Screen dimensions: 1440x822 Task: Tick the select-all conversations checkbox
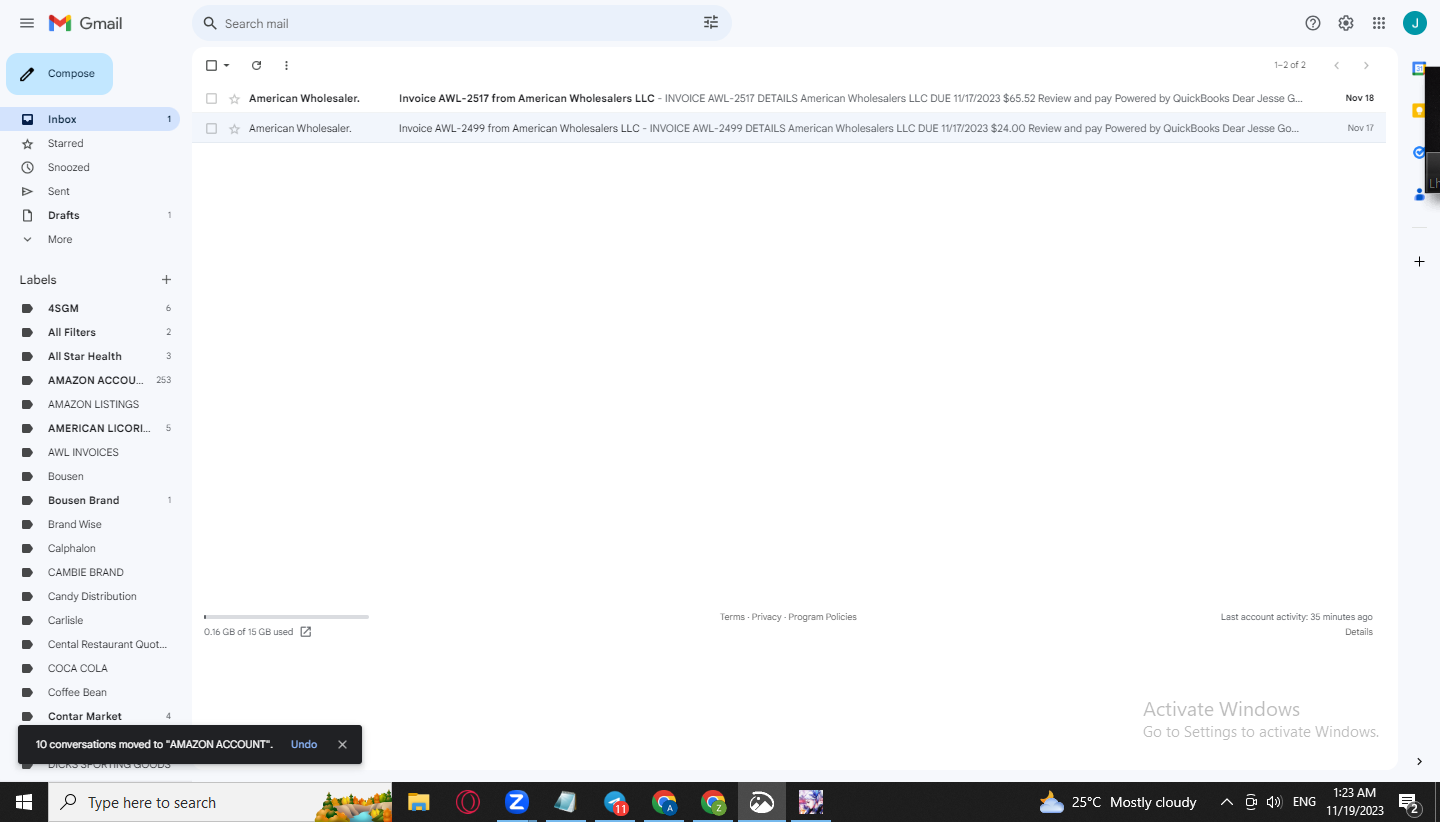211,65
